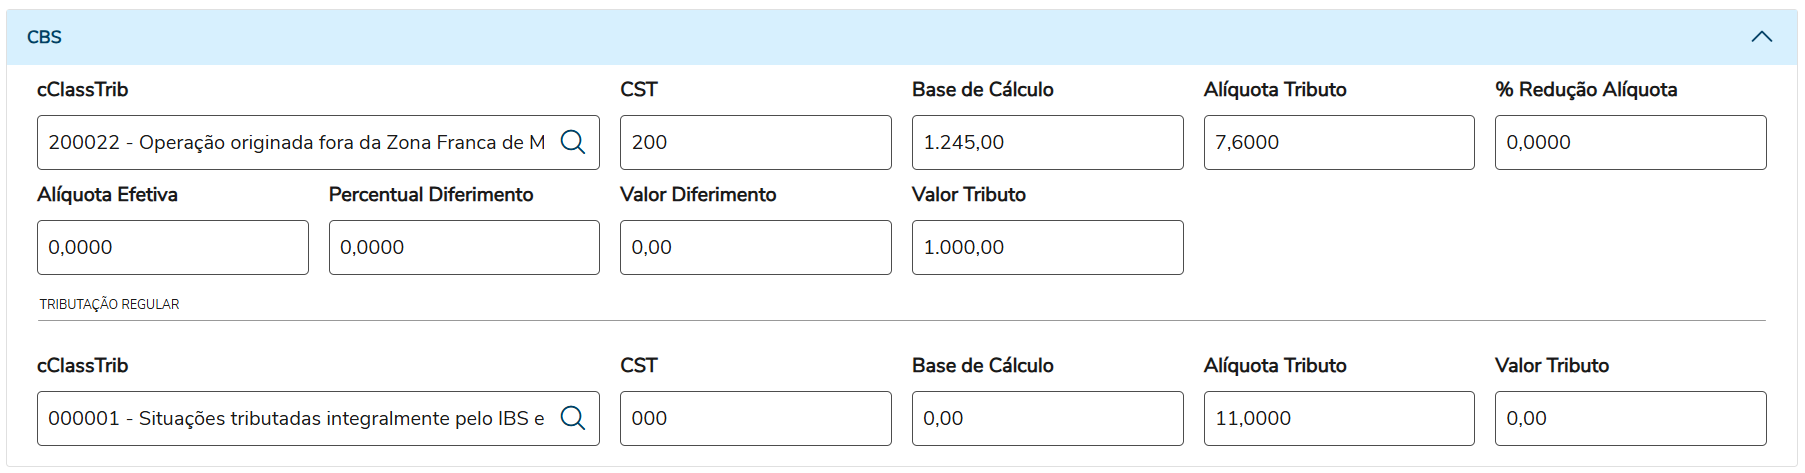Viewport: 1805px width, 473px height.
Task: Click the % Redução Alíquota field
Action: click(x=1630, y=142)
